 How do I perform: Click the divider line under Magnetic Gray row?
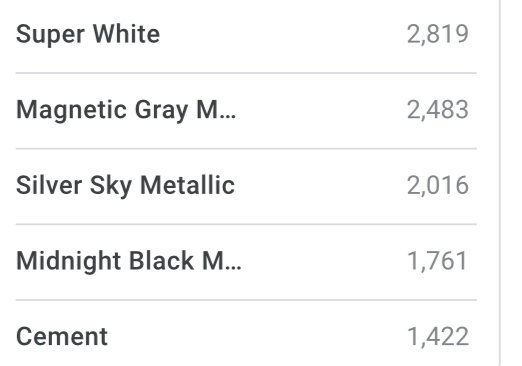point(246,148)
